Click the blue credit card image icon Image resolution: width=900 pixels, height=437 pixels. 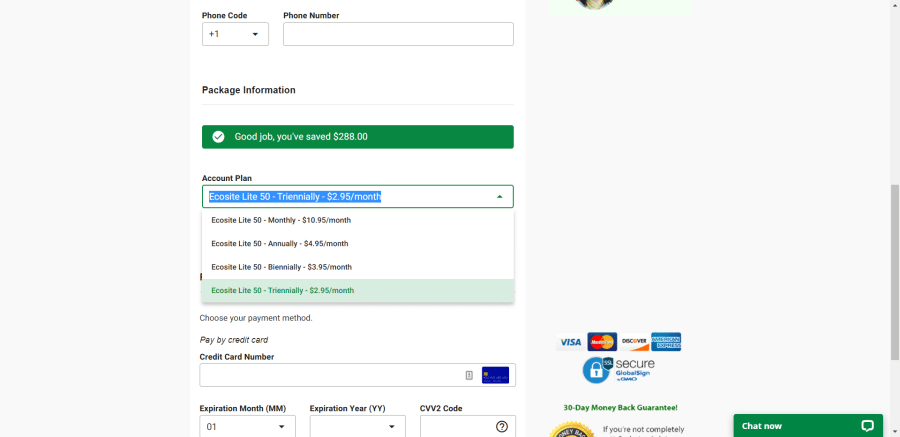[495, 375]
